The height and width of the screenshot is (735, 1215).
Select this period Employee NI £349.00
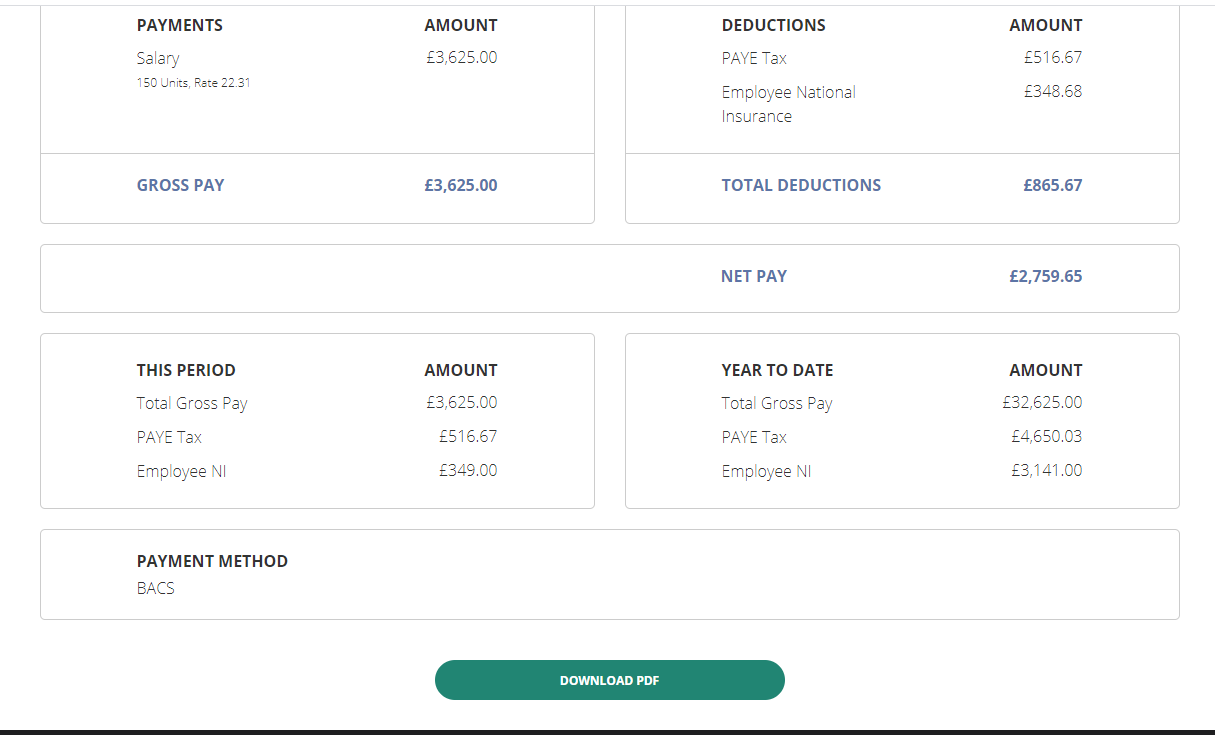[468, 470]
